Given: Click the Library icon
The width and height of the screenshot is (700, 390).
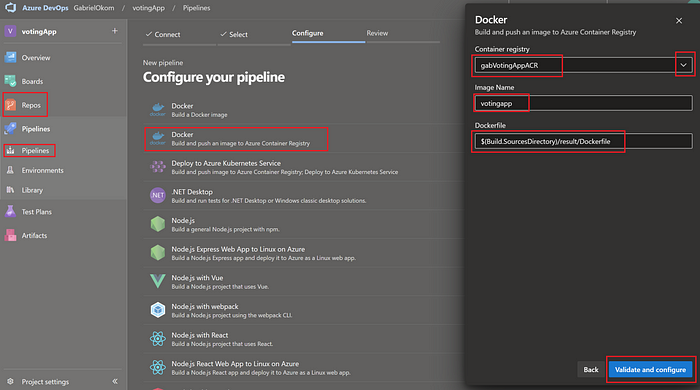Looking at the screenshot, I should click(10, 190).
